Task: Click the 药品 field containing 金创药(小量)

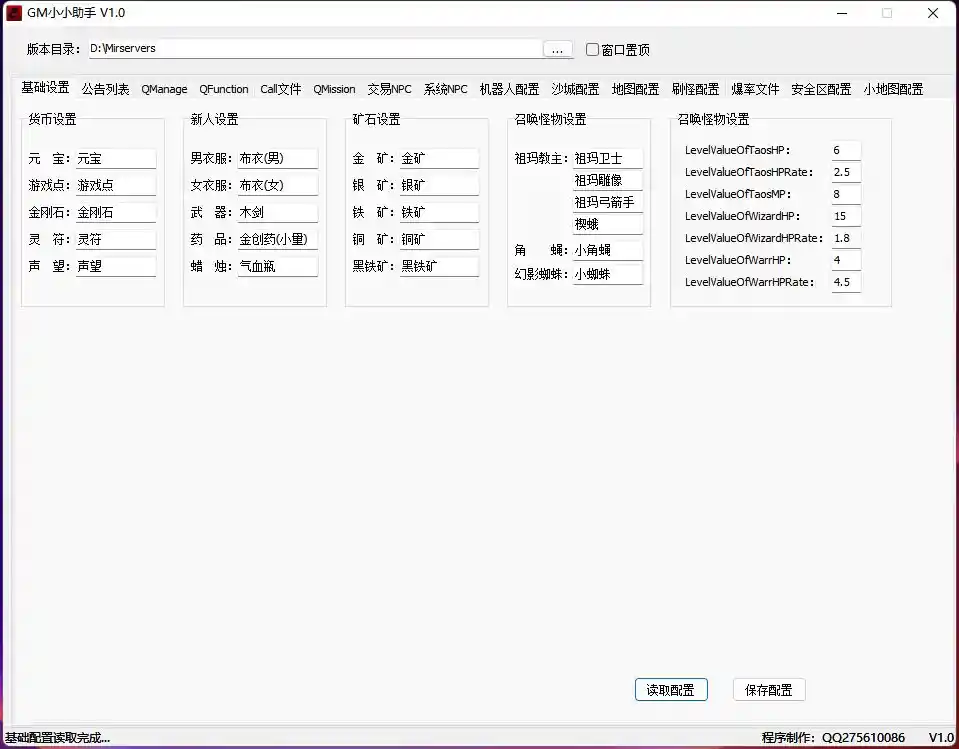Action: pyautogui.click(x=278, y=239)
